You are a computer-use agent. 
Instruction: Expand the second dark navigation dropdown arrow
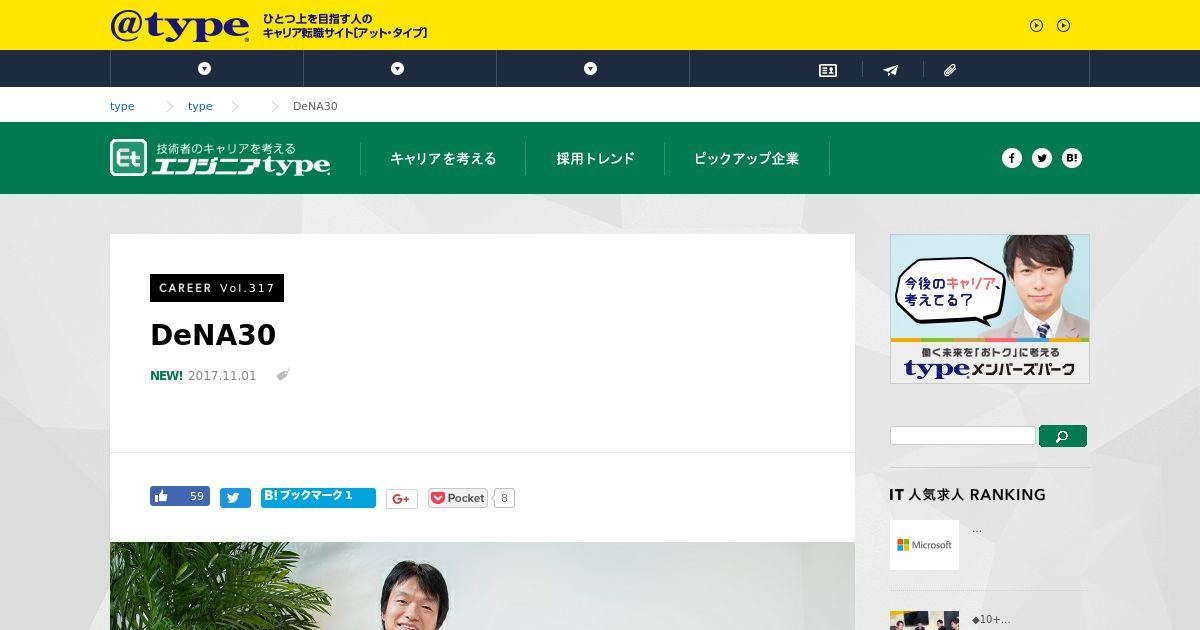(x=397, y=69)
